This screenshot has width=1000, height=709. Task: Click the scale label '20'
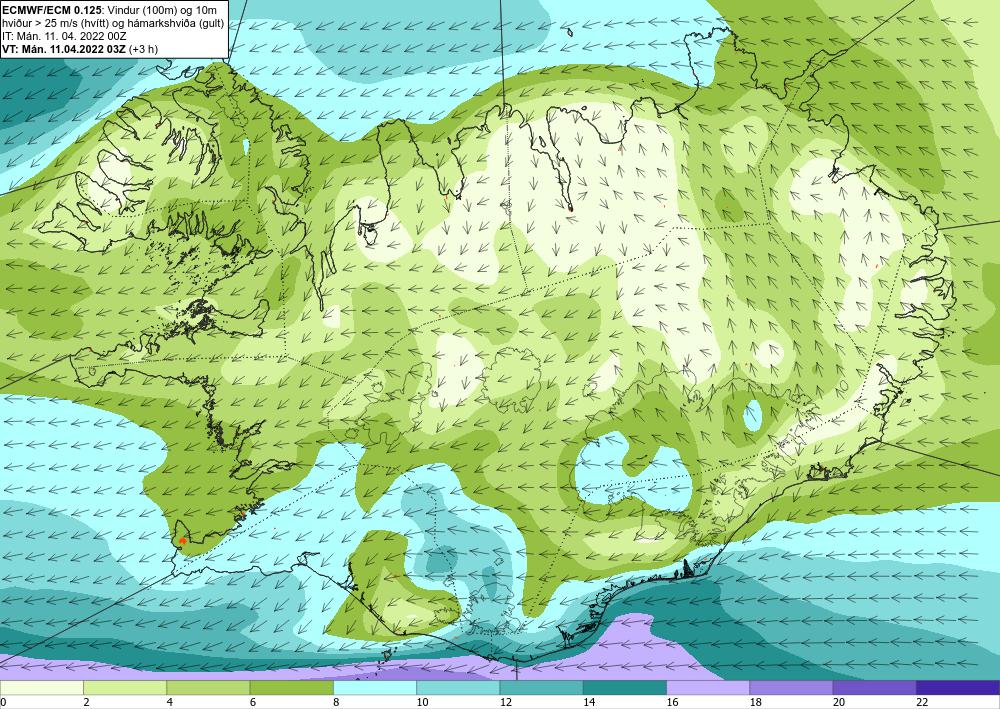(x=839, y=702)
